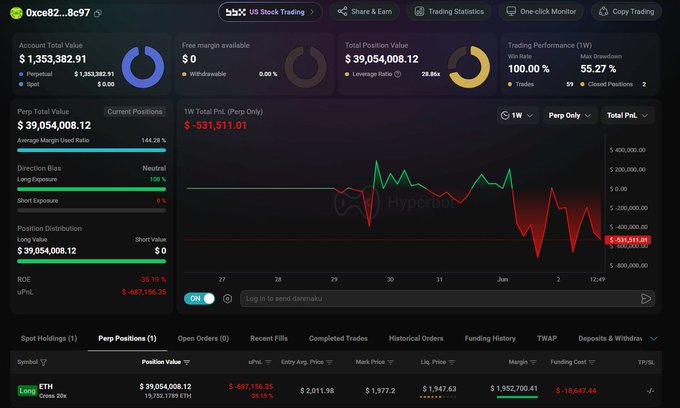Viewport: 680px width, 408px height.
Task: Click the Symbol column filter icon
Action: coord(43,362)
